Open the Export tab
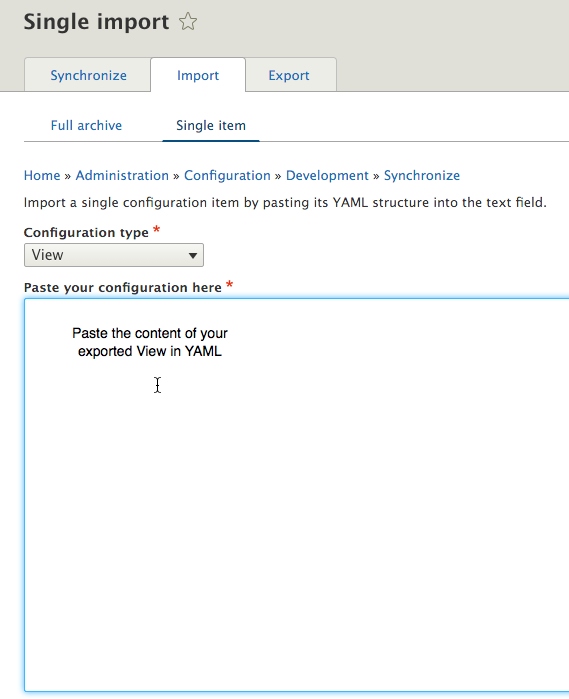 click(290, 75)
